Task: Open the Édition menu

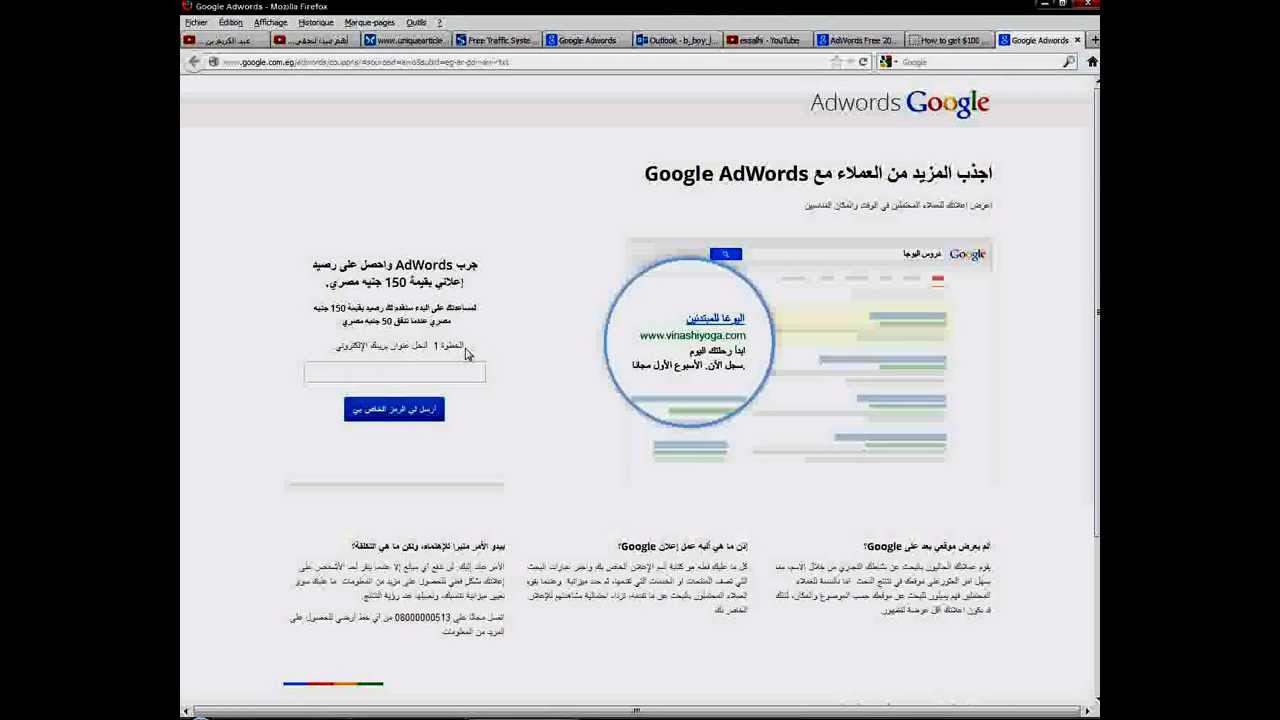Action: coord(230,22)
